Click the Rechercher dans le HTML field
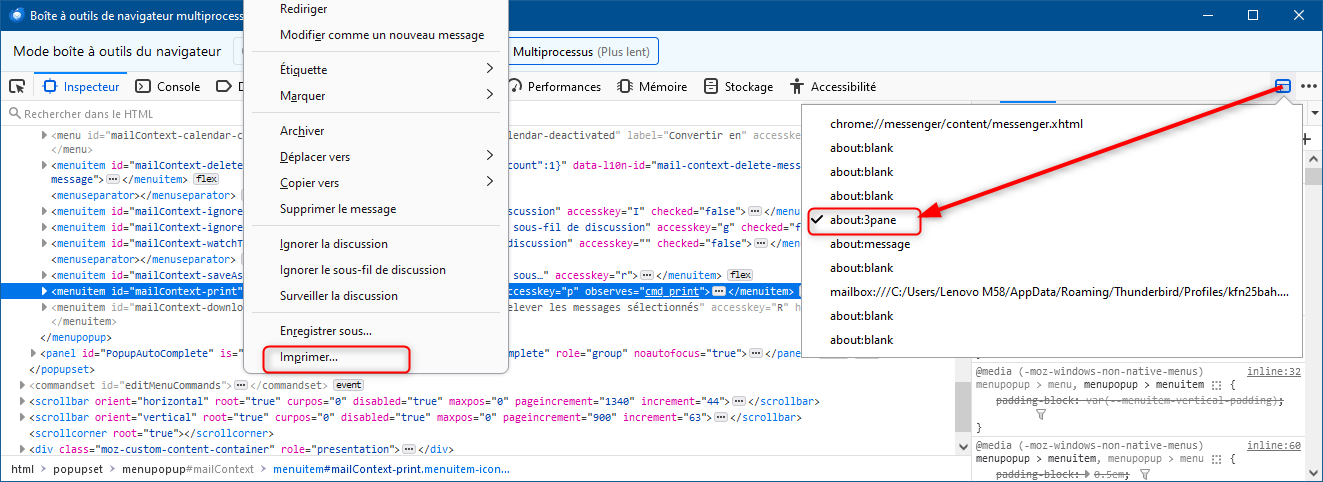The image size is (1323, 482). click(120, 114)
